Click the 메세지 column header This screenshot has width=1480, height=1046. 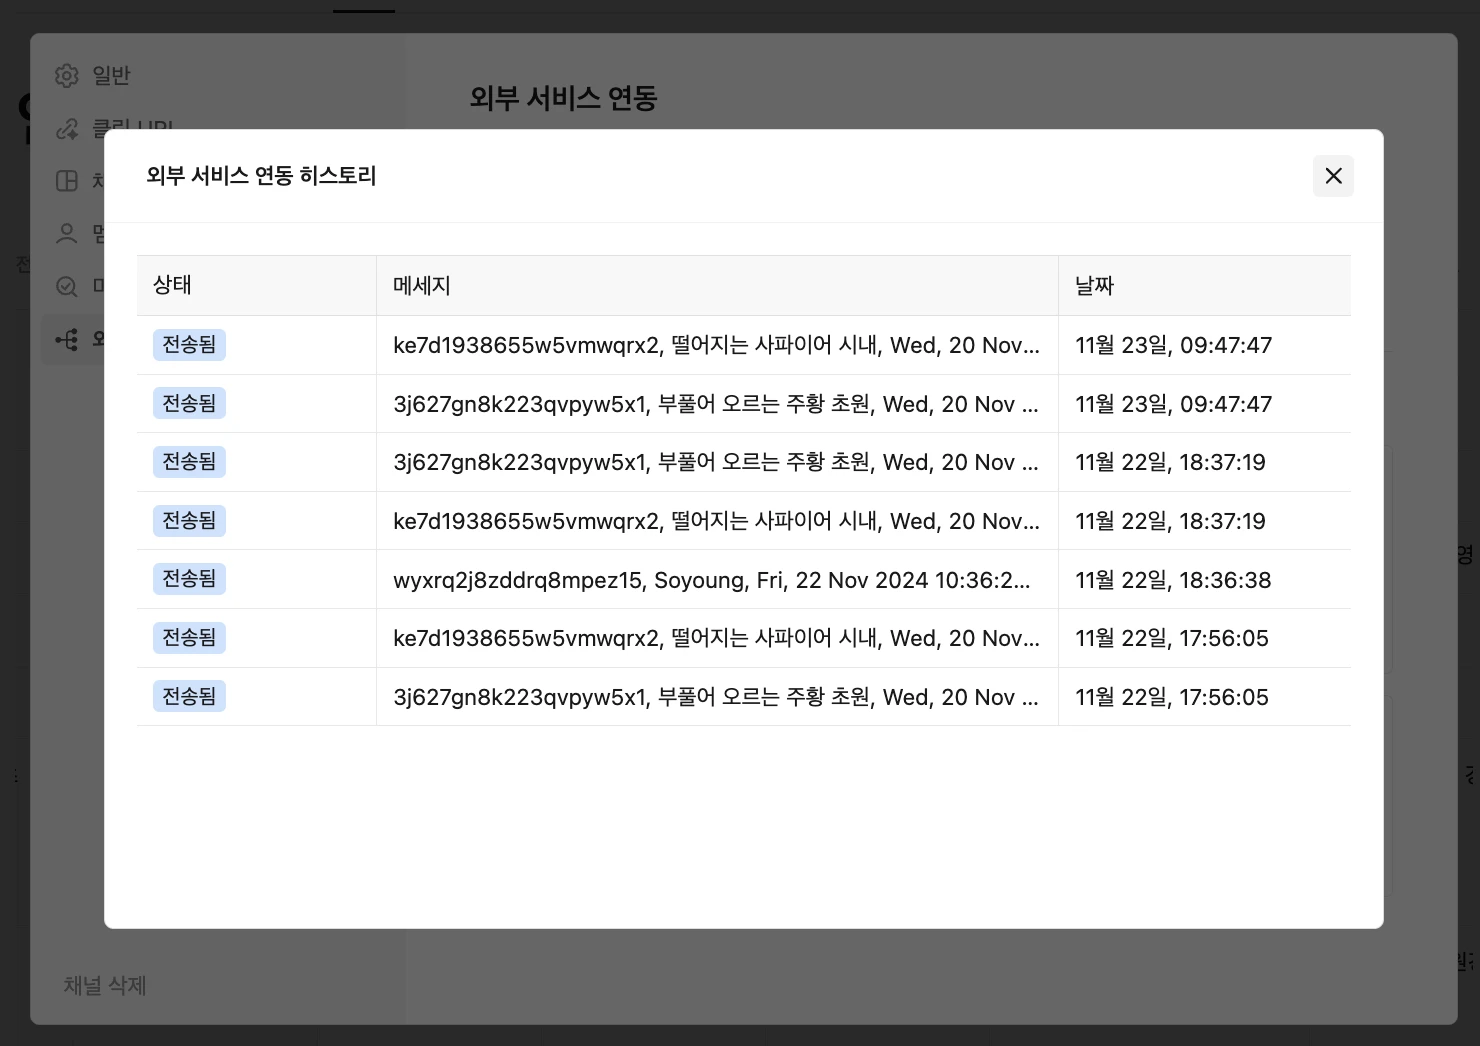coord(422,286)
